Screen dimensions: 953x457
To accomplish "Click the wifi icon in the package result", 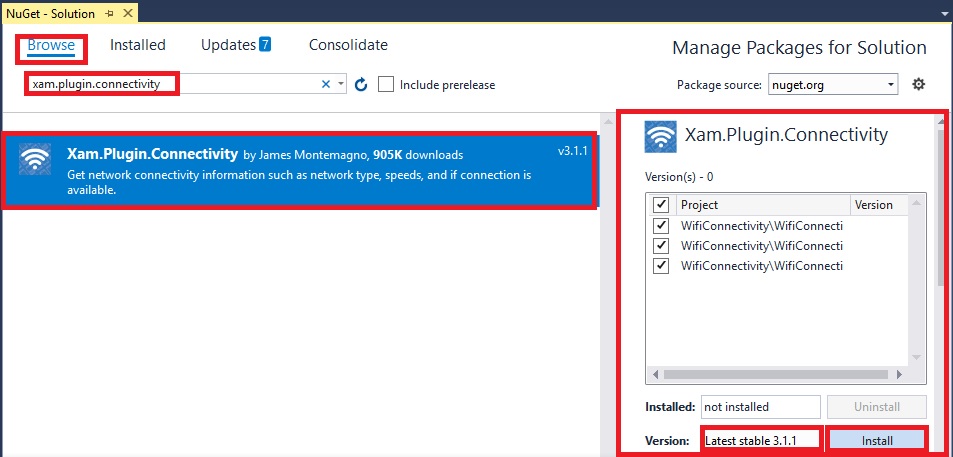I will (x=34, y=159).
